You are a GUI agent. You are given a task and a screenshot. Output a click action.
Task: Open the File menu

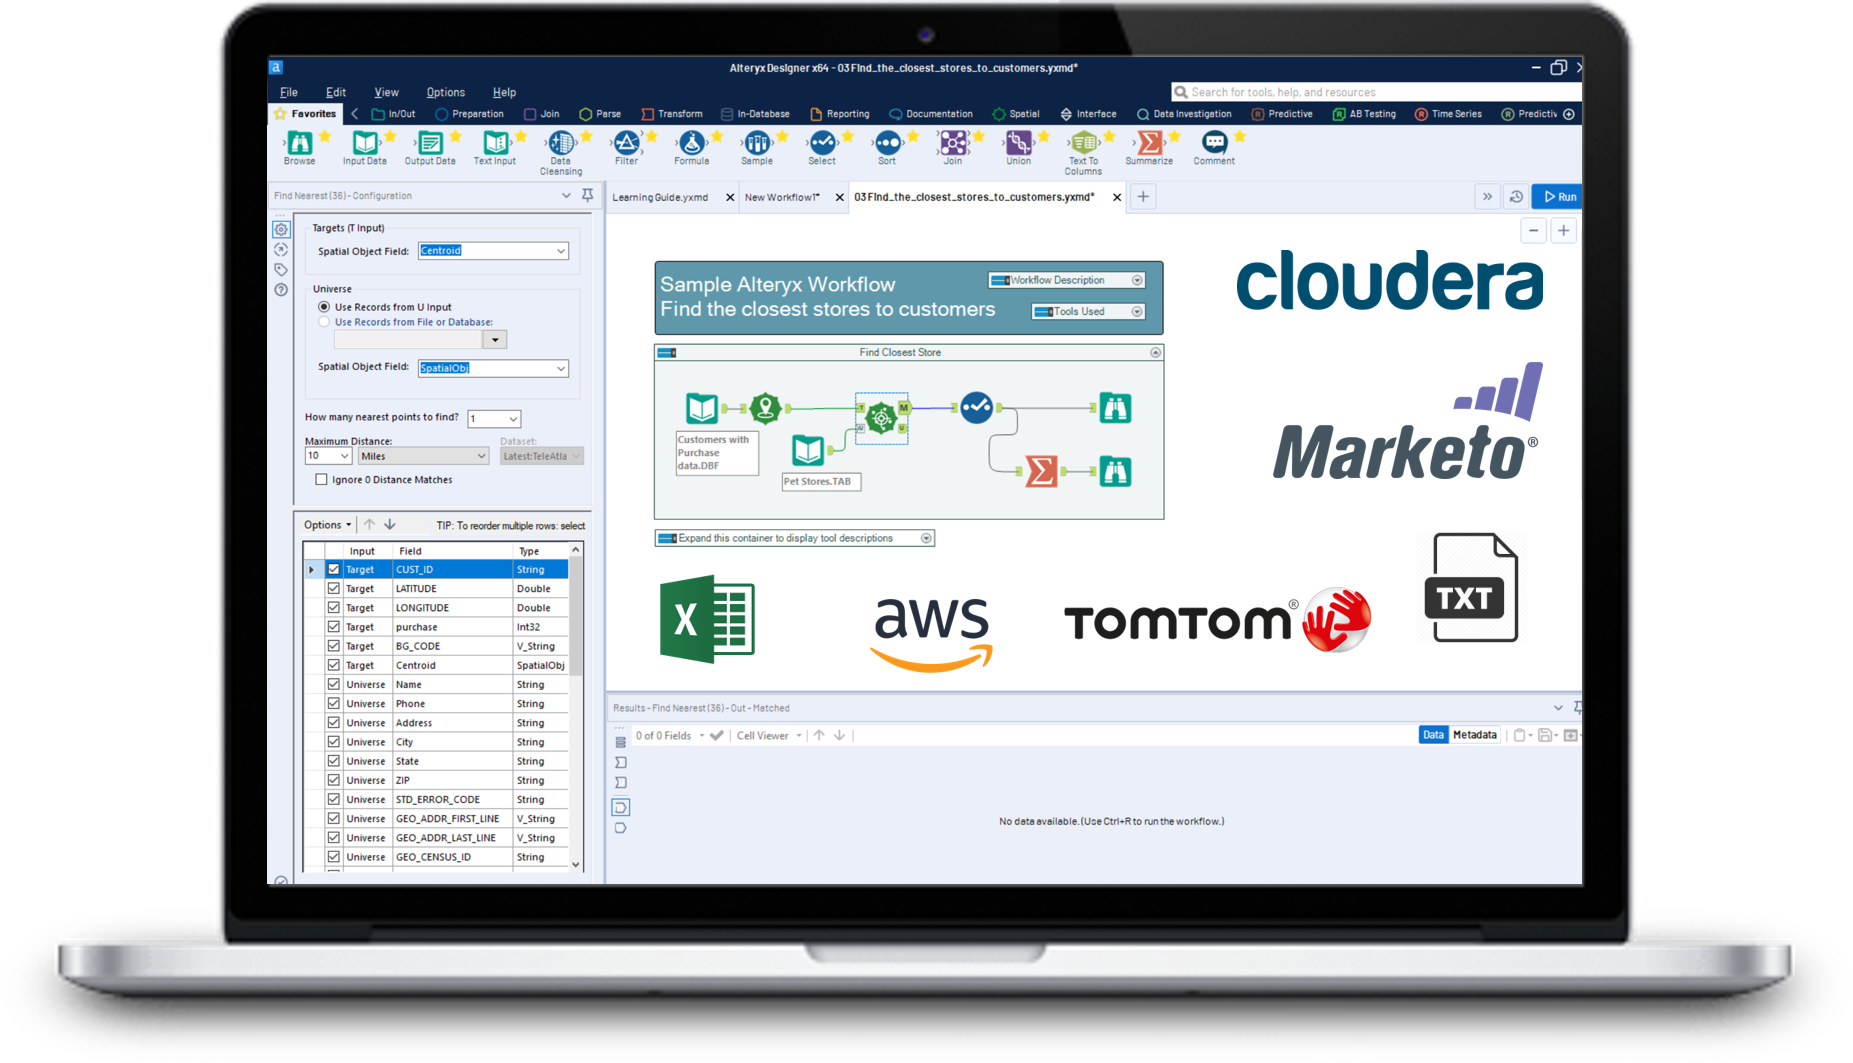289,92
